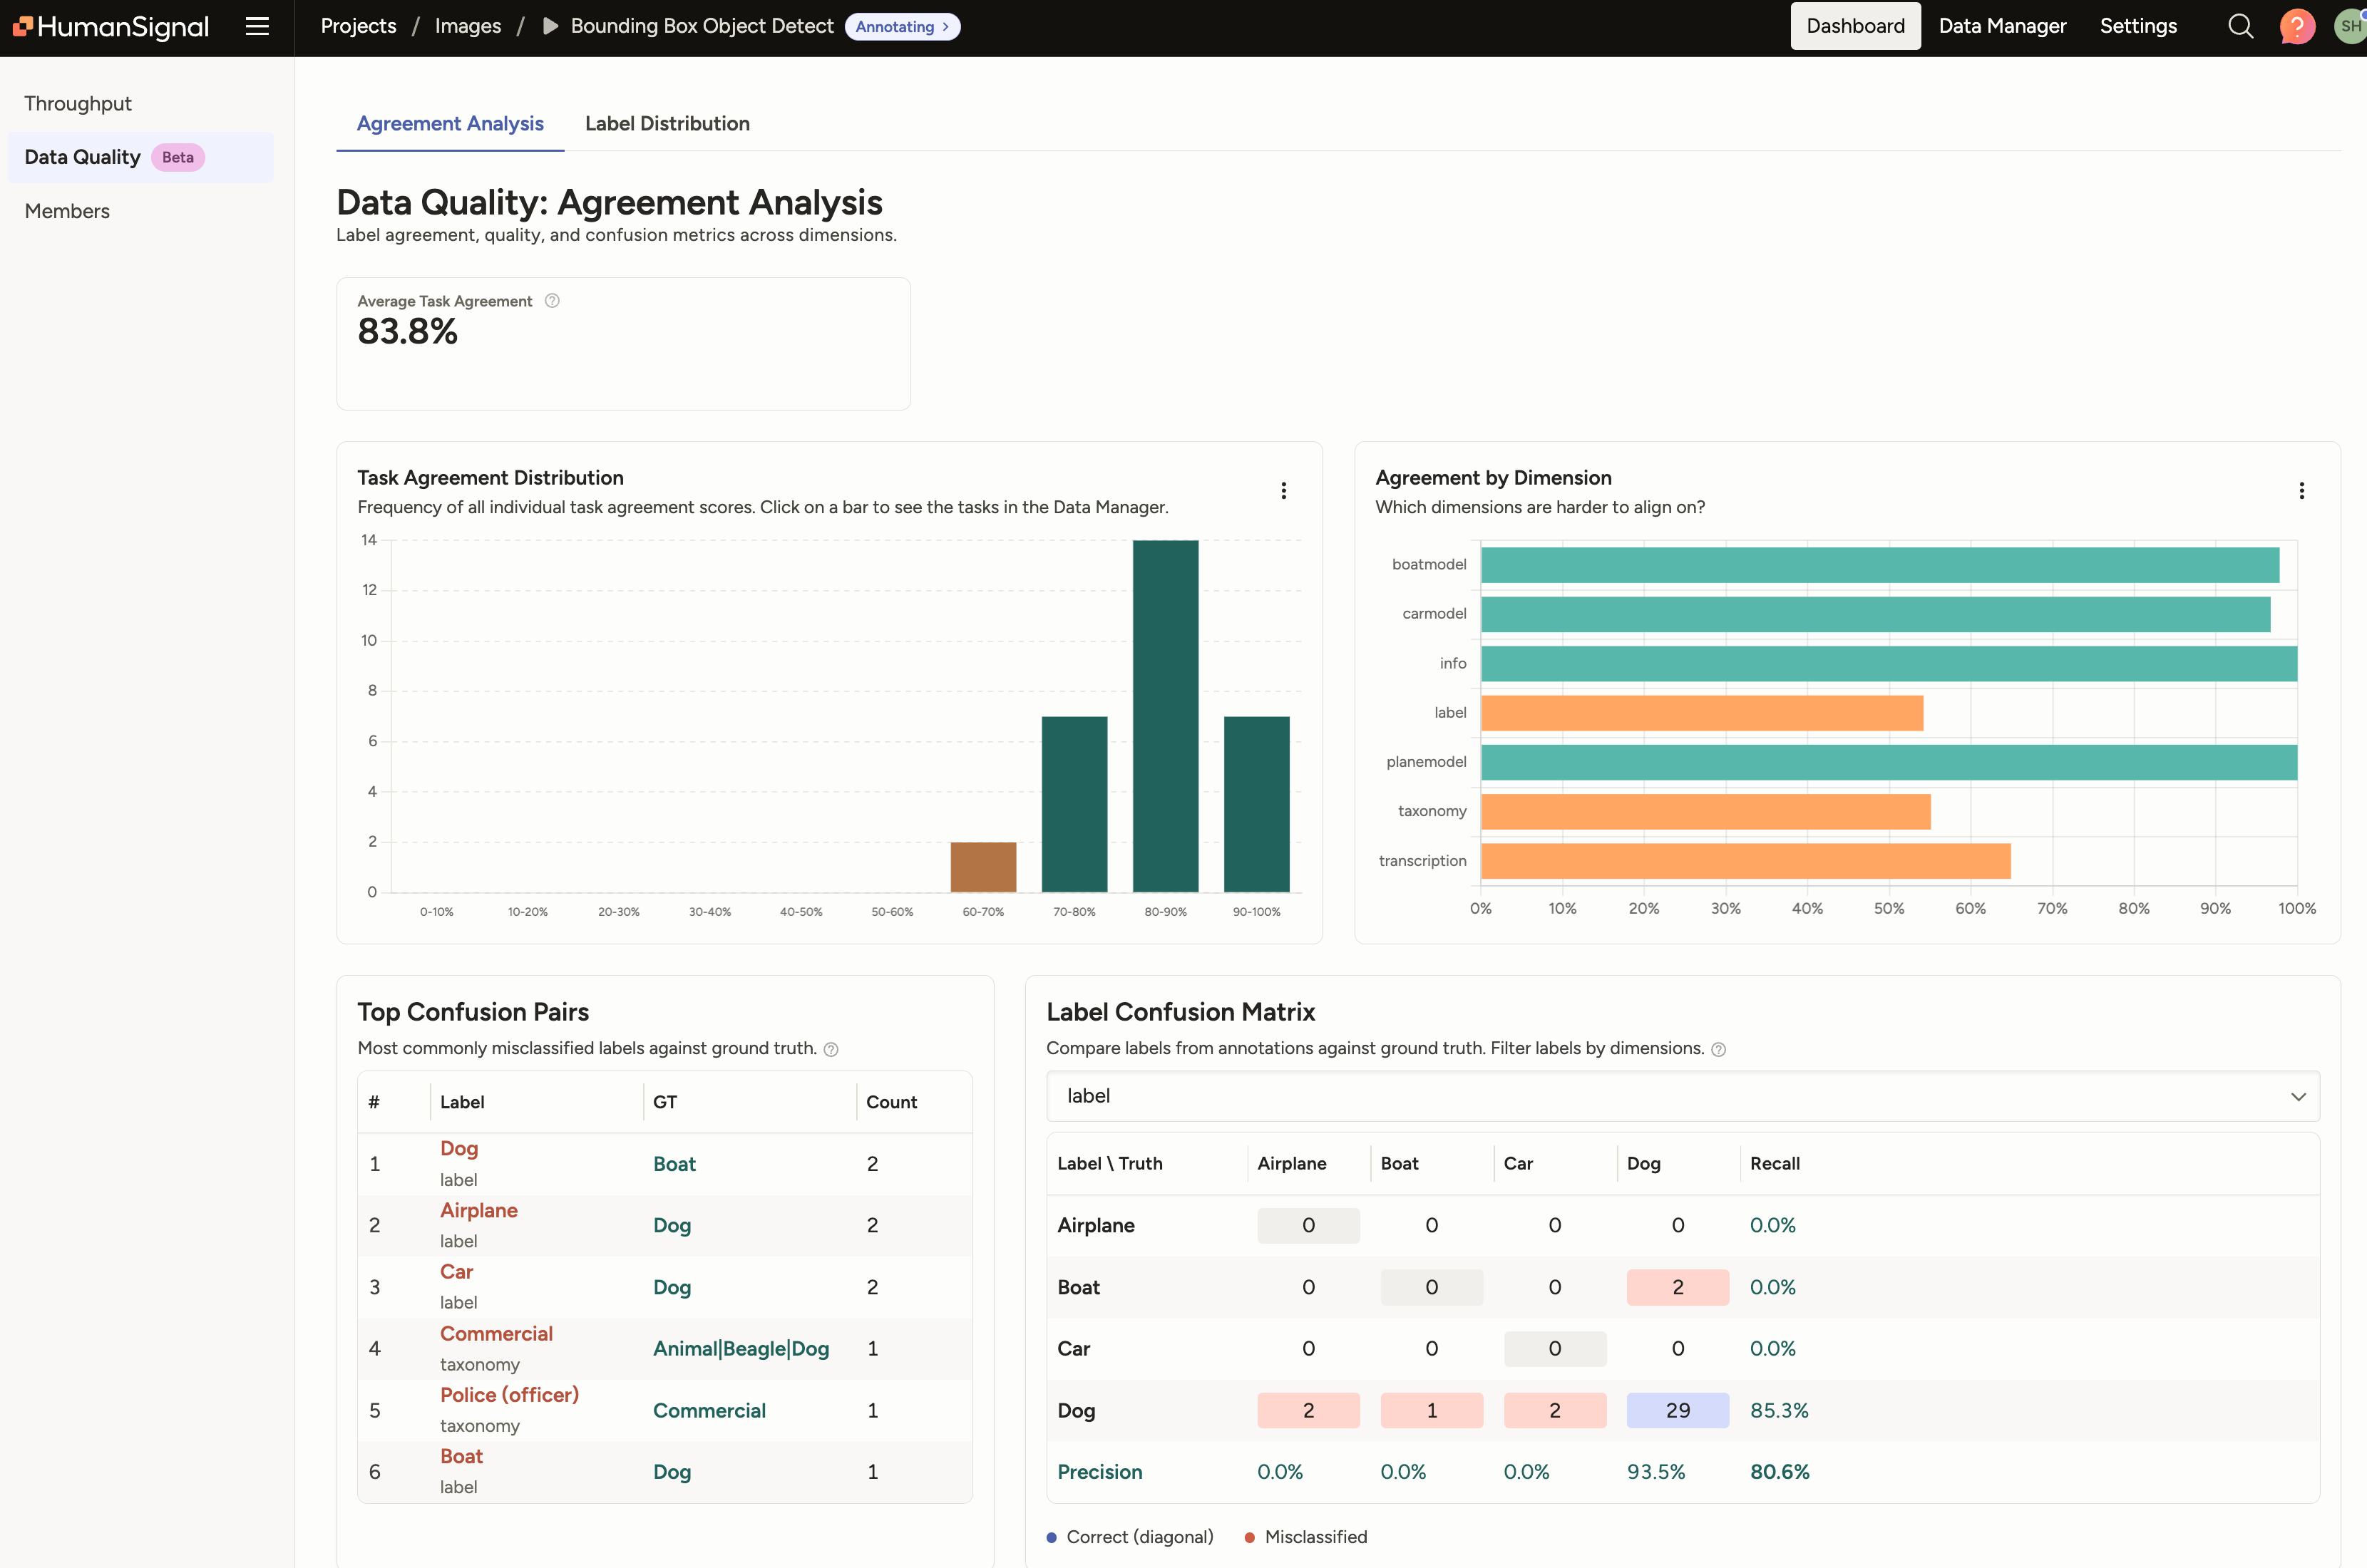Open Agreement by Dimension options menu
The height and width of the screenshot is (1568, 2367).
[2302, 491]
